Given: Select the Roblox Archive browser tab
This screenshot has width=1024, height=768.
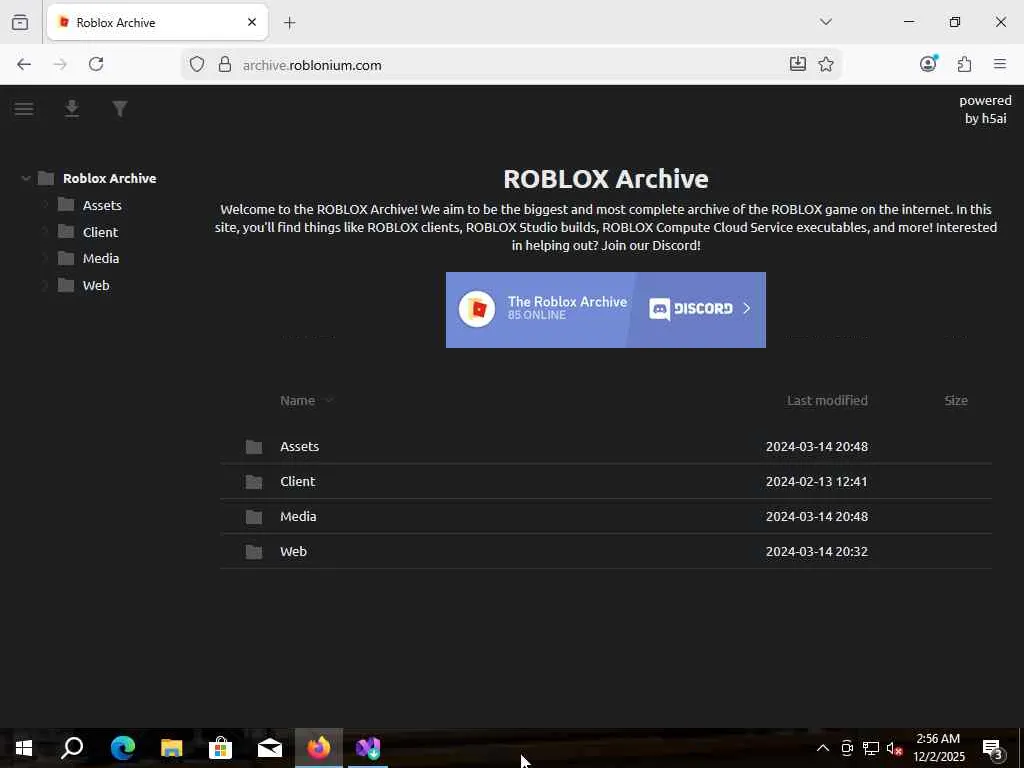Looking at the screenshot, I should (157, 22).
